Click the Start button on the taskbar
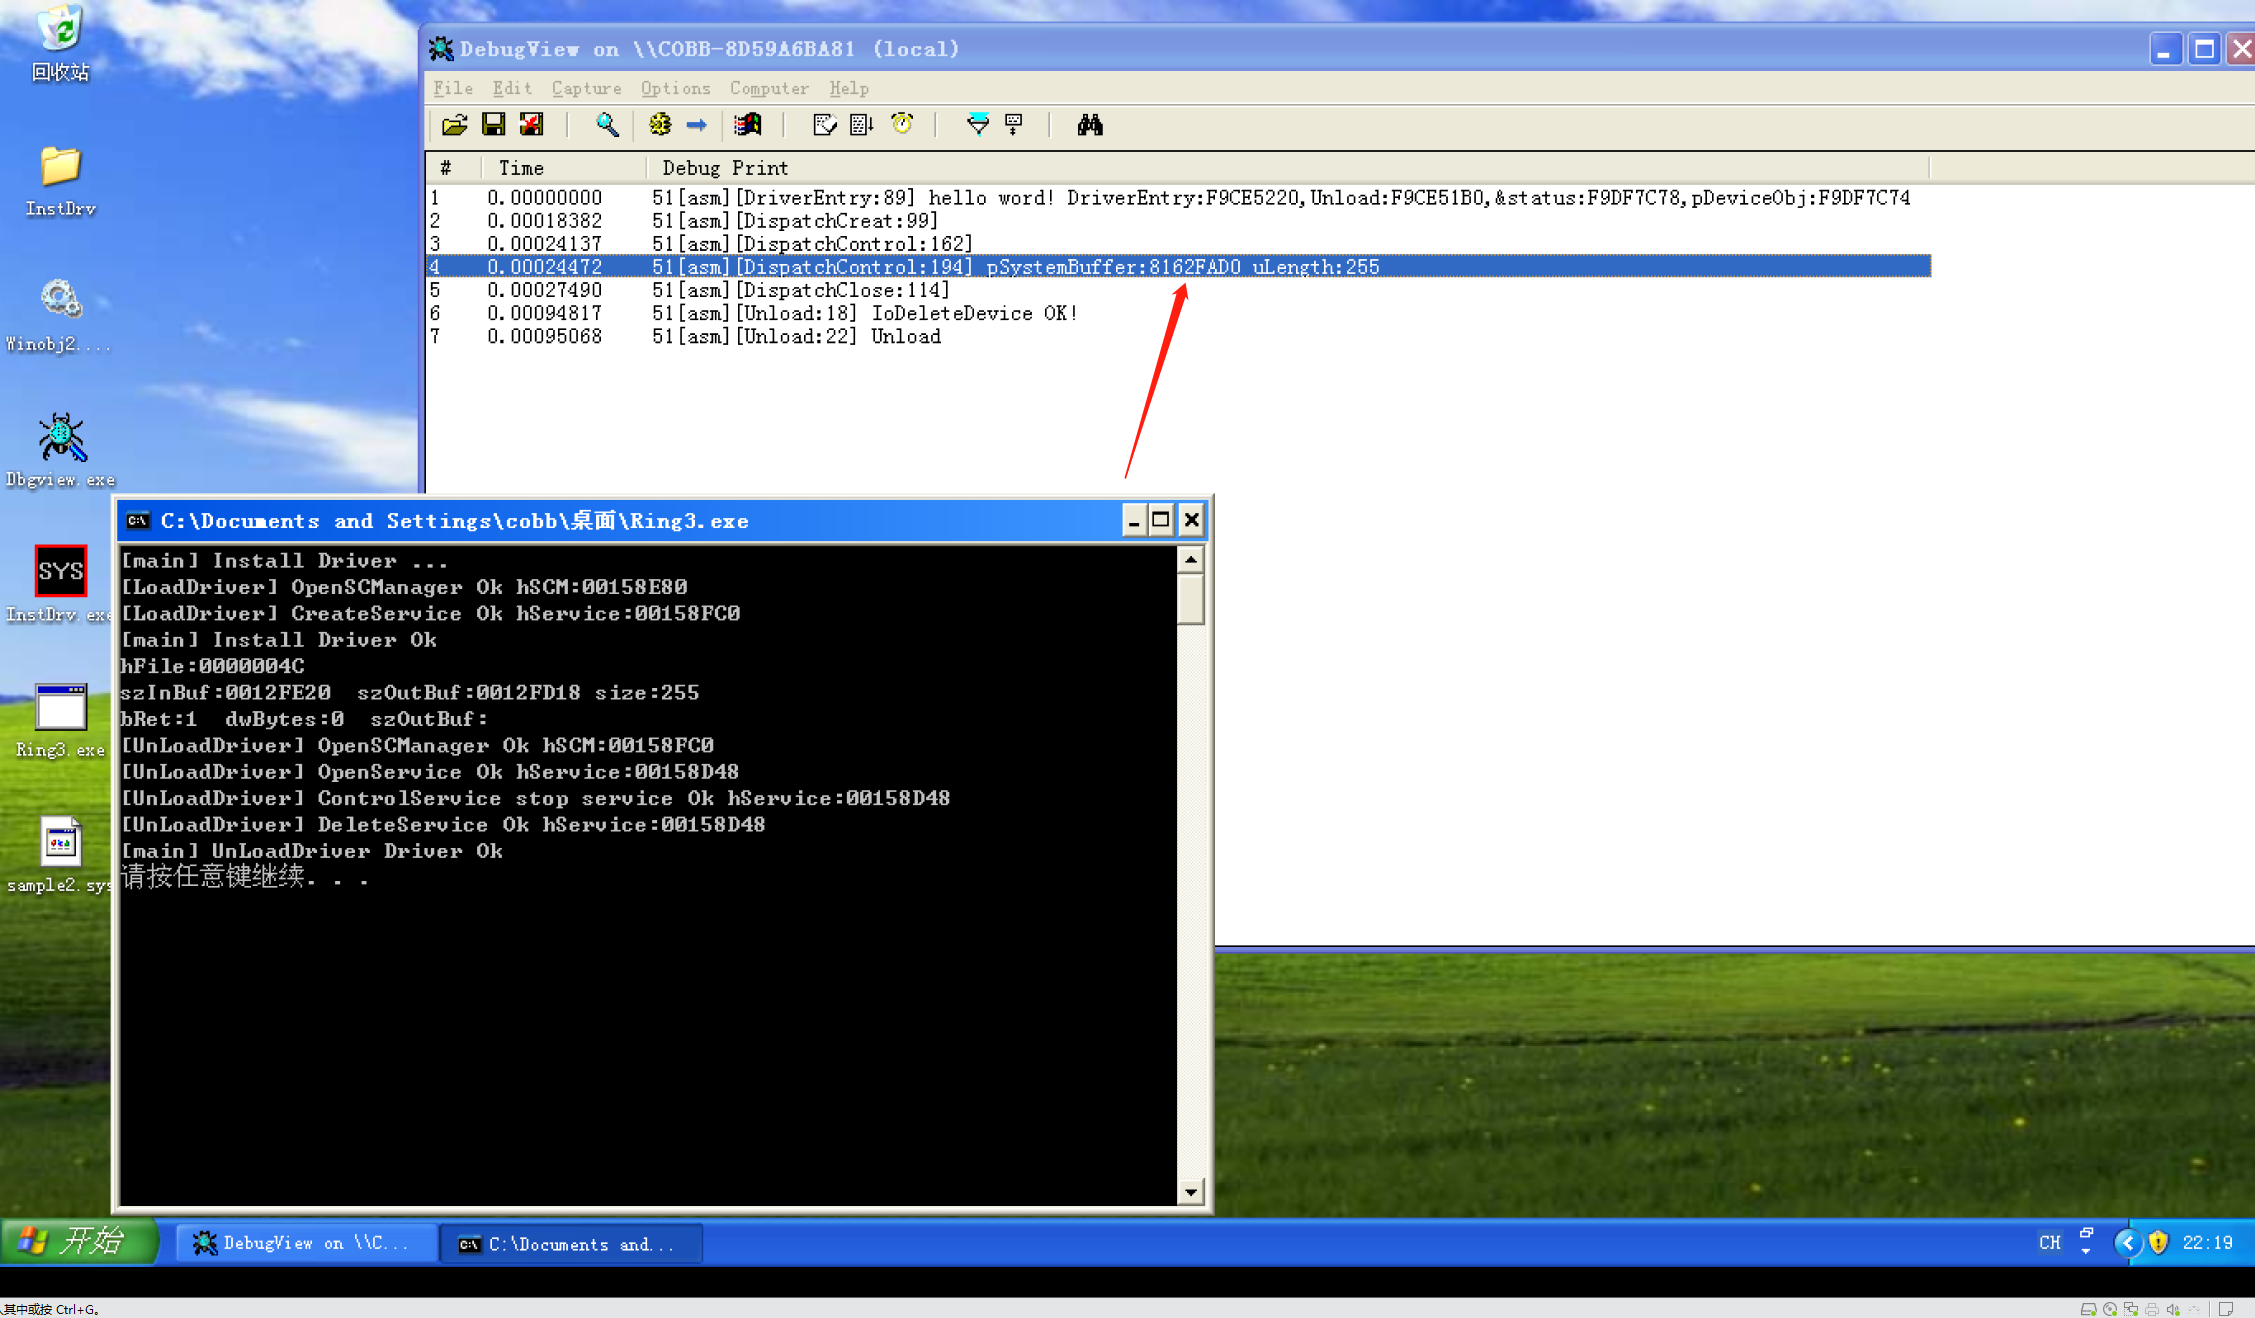Viewport: 2255px width, 1318px height. point(78,1242)
